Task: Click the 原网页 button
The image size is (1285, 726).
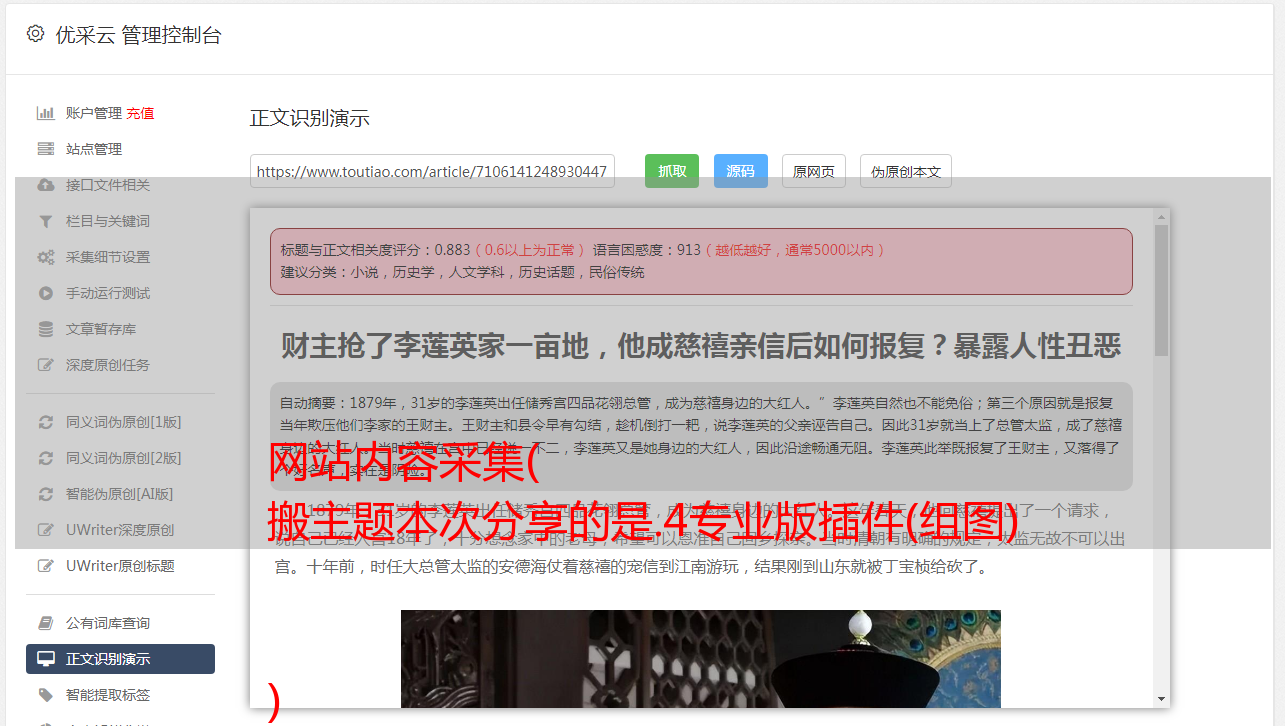Action: tap(814, 171)
